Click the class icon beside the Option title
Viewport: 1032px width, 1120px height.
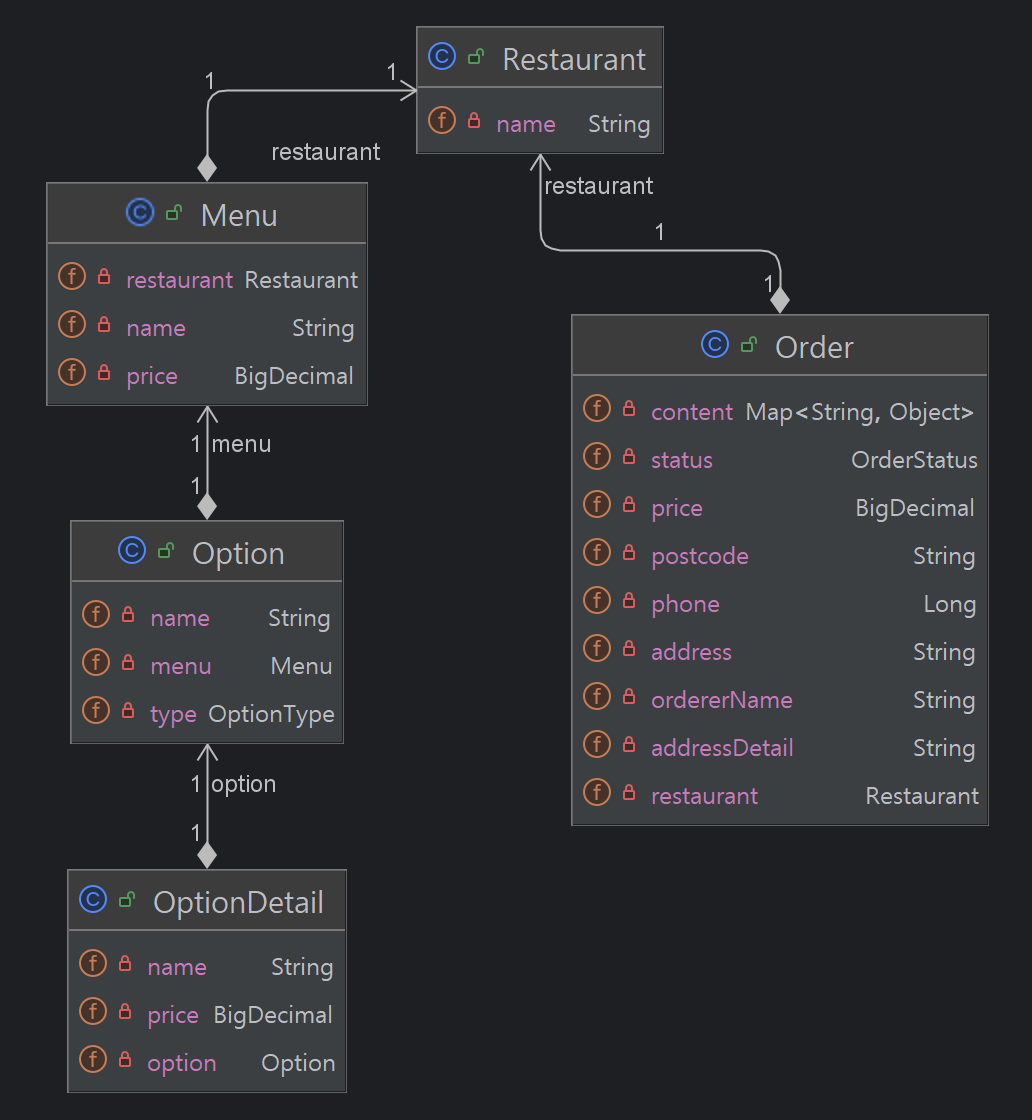(131, 550)
